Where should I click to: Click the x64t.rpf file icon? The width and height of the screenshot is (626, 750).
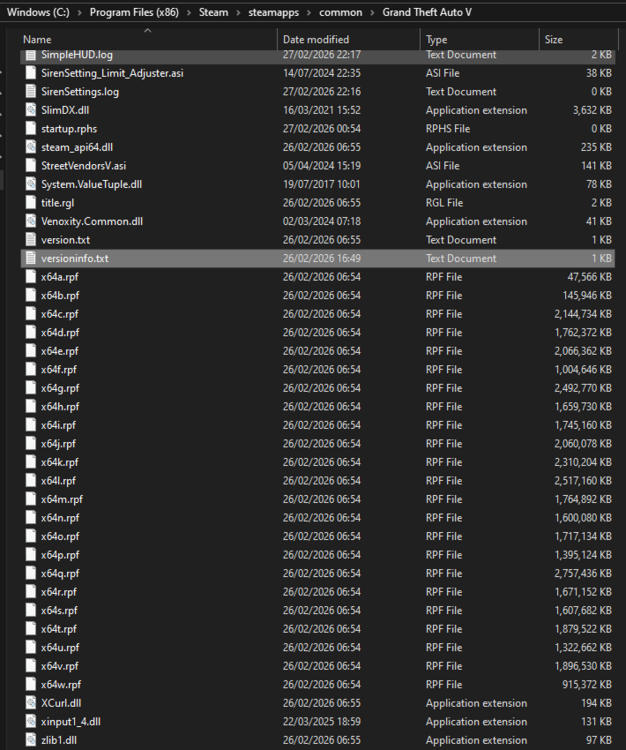tap(31, 629)
